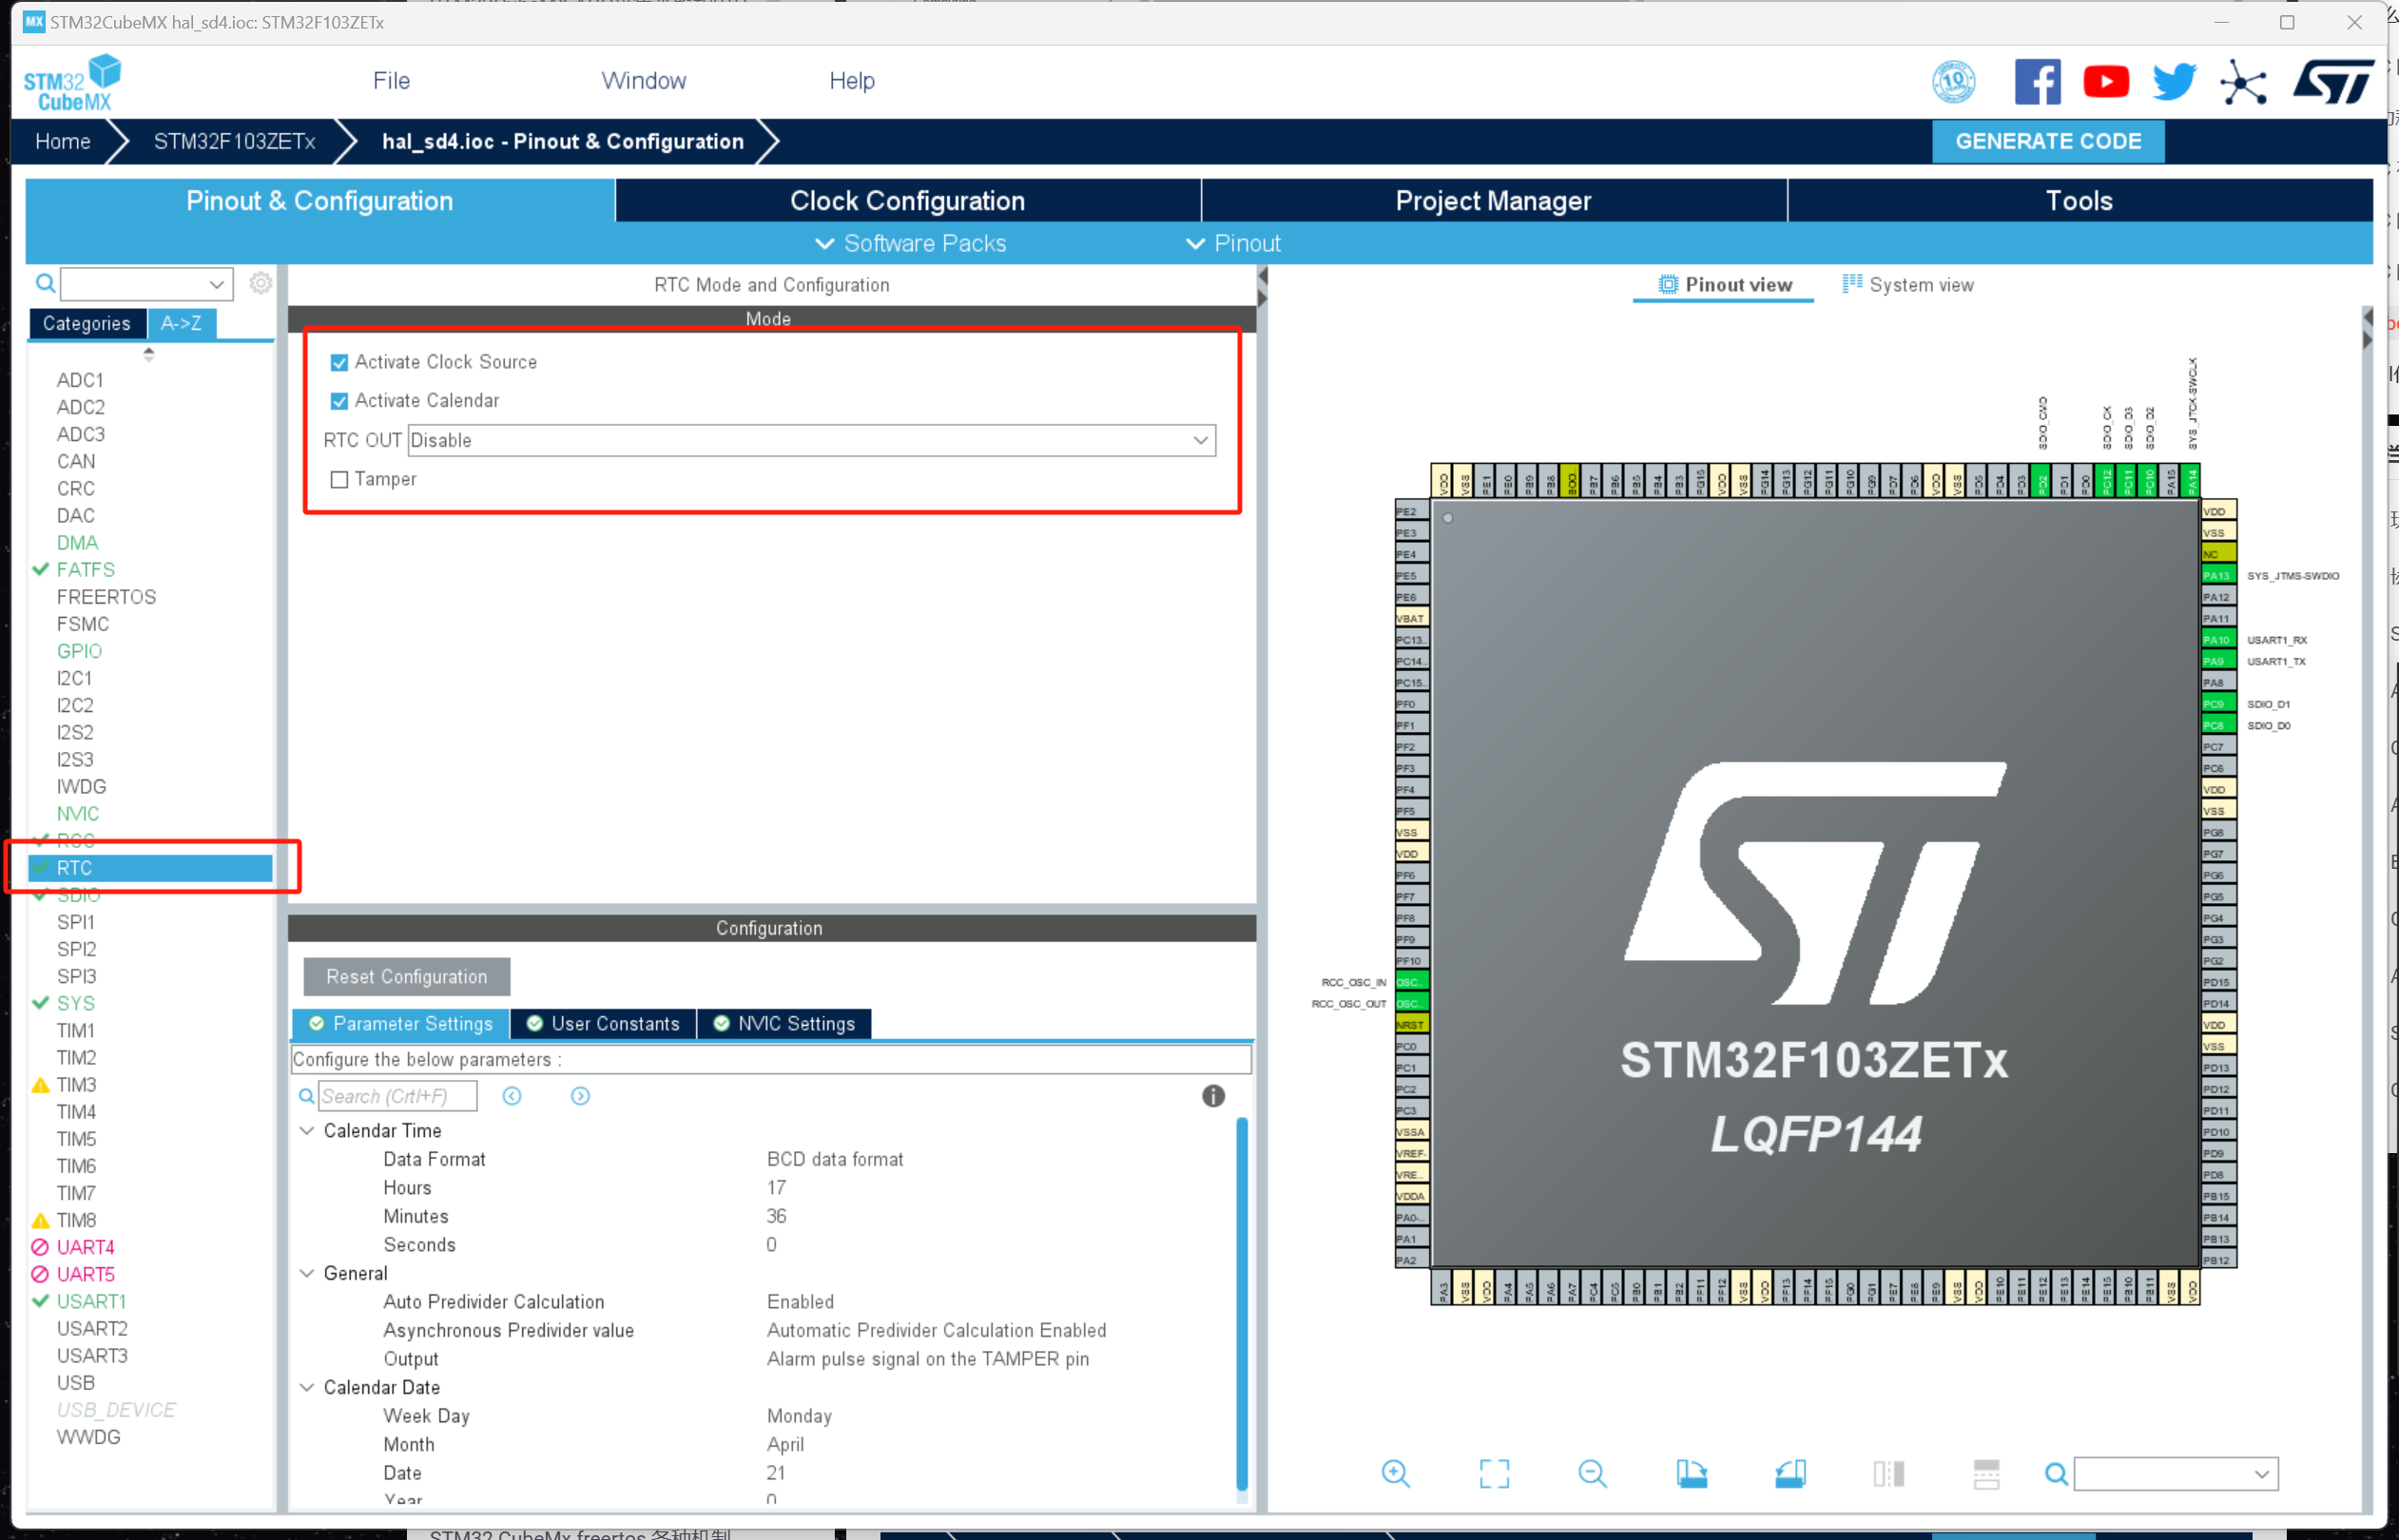The width and height of the screenshot is (2399, 1540).
Task: Switch to Project Manager tab
Action: [1493, 200]
